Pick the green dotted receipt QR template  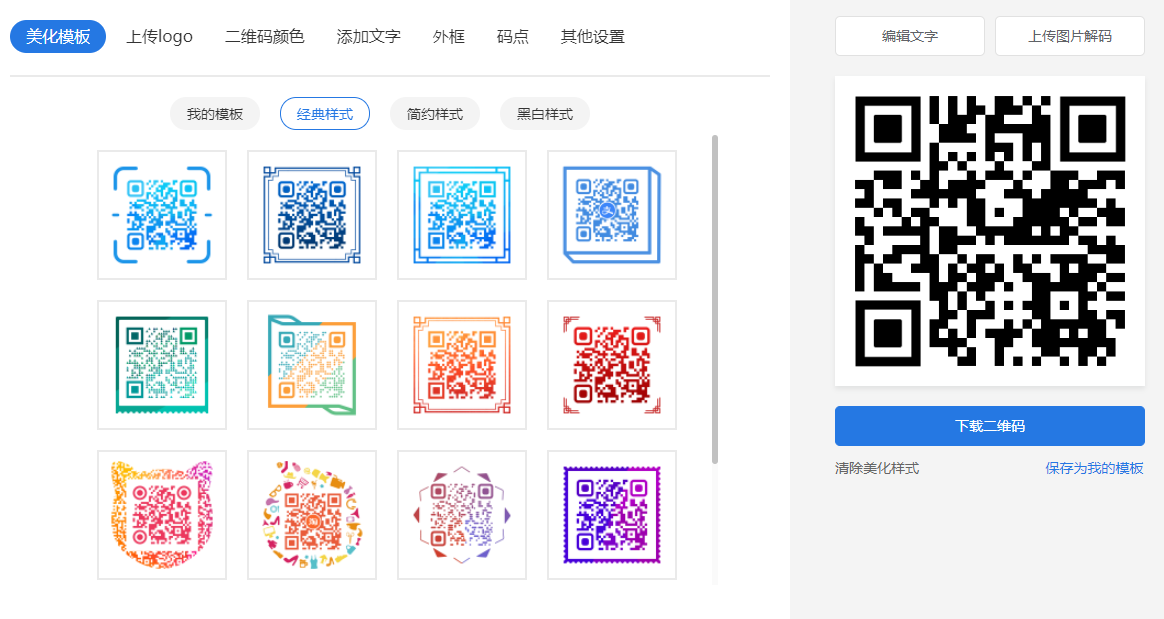162,365
